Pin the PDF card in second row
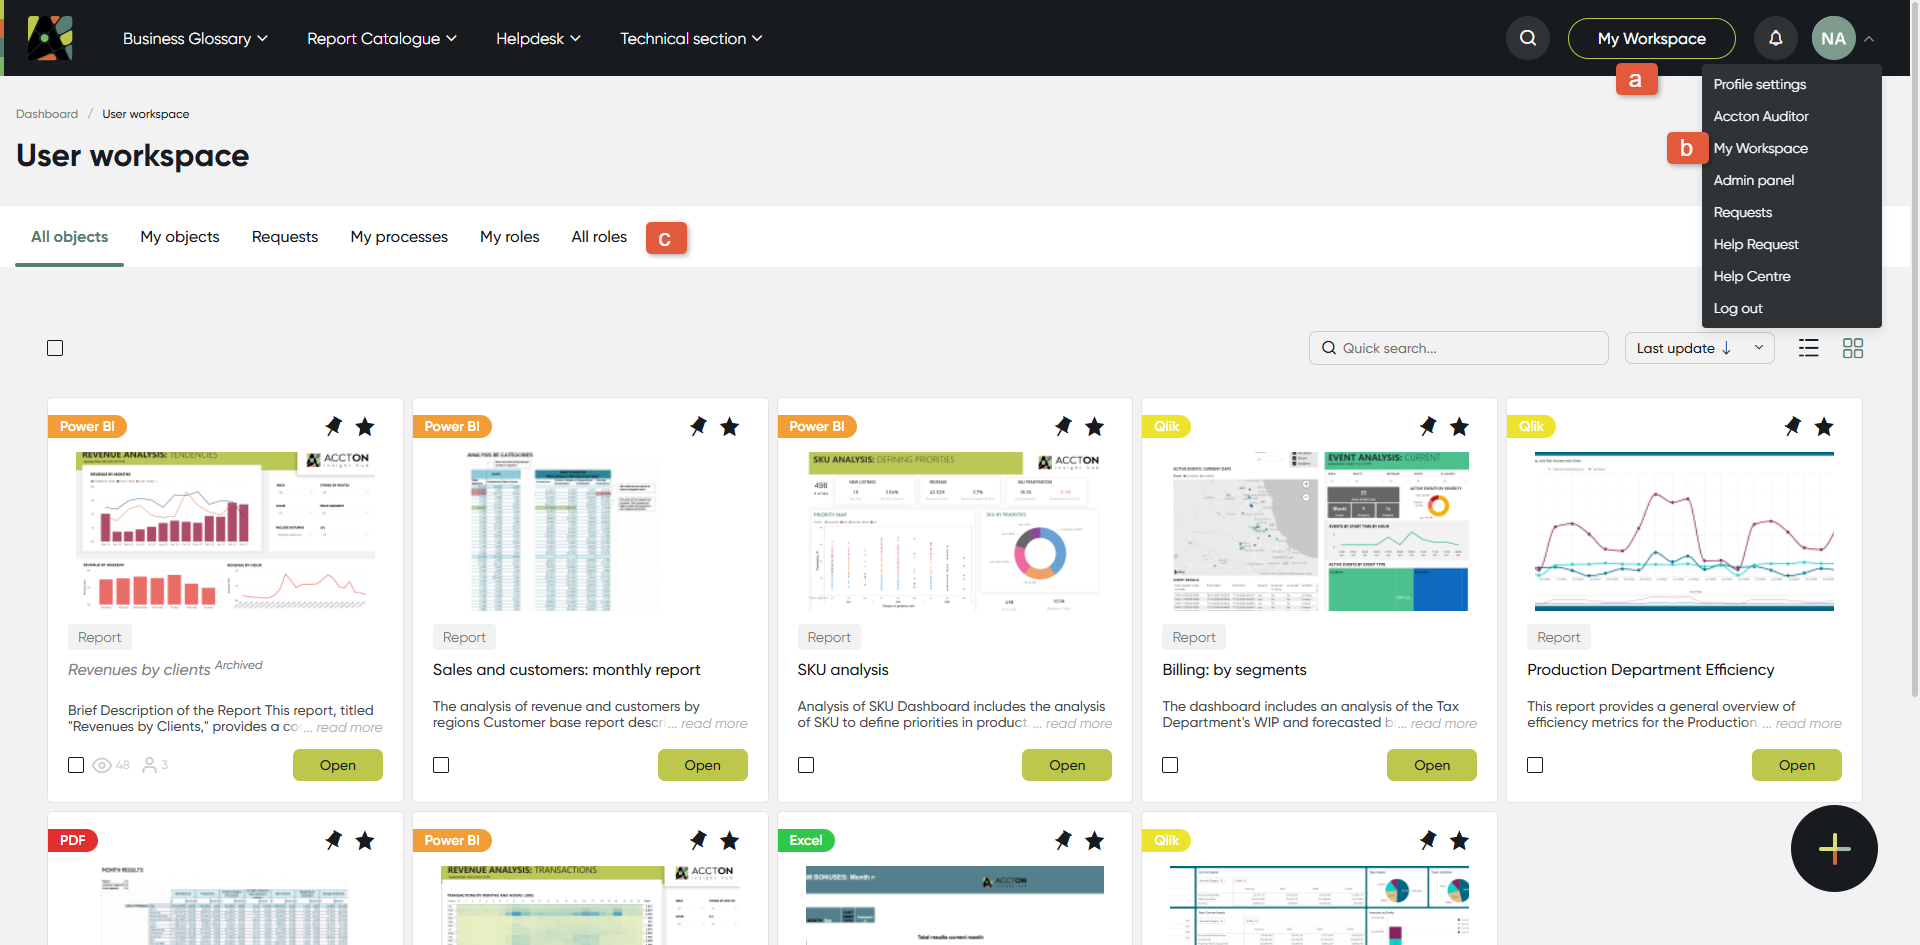Image resolution: width=1920 pixels, height=945 pixels. [334, 840]
